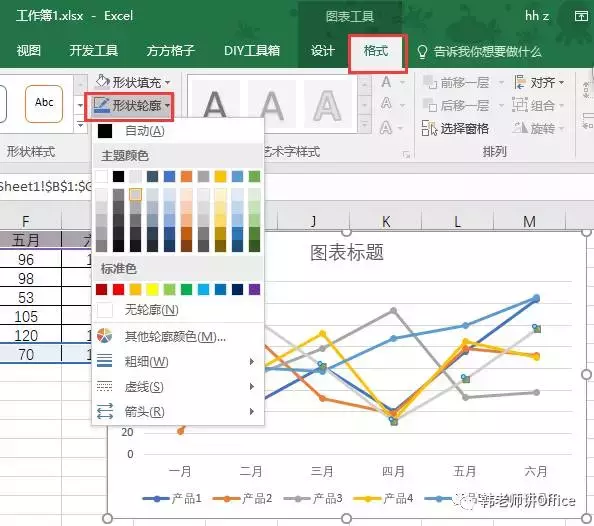594x526 pixels.
Task: Pick the dark red standard color
Action: tap(101, 290)
